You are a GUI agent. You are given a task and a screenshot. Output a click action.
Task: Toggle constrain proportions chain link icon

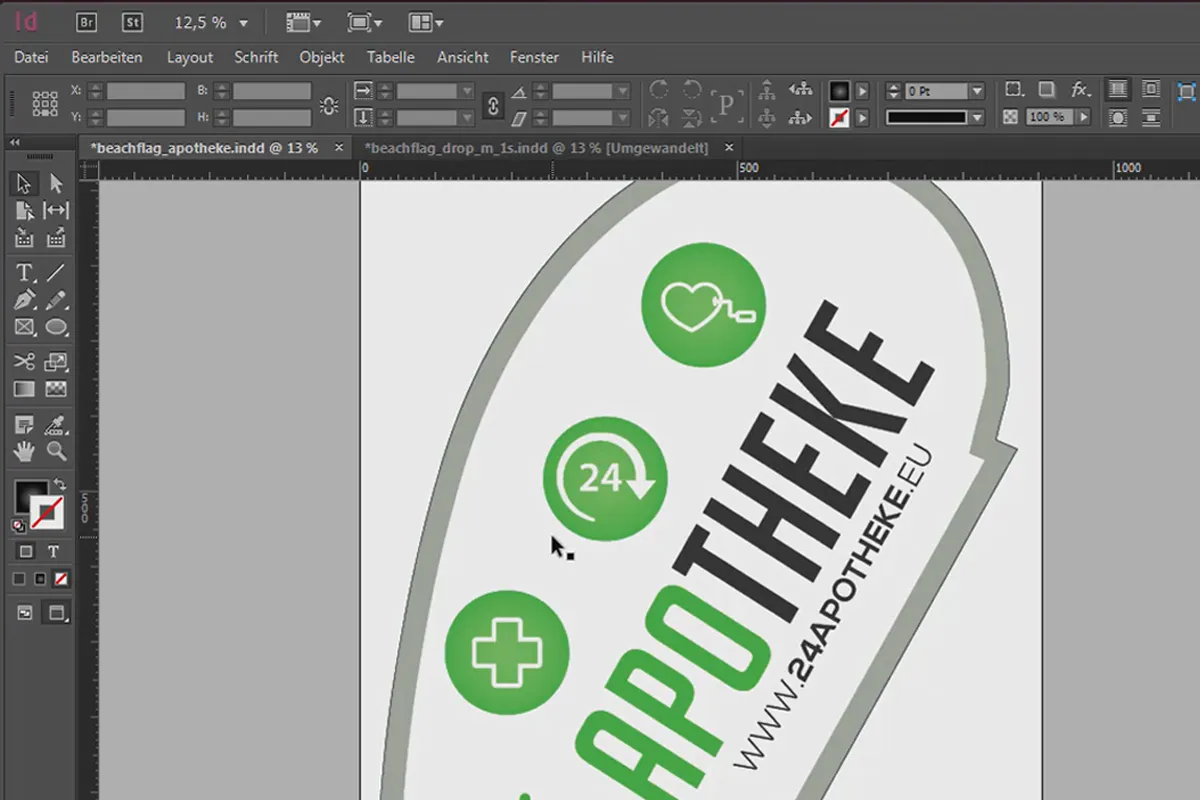491,104
